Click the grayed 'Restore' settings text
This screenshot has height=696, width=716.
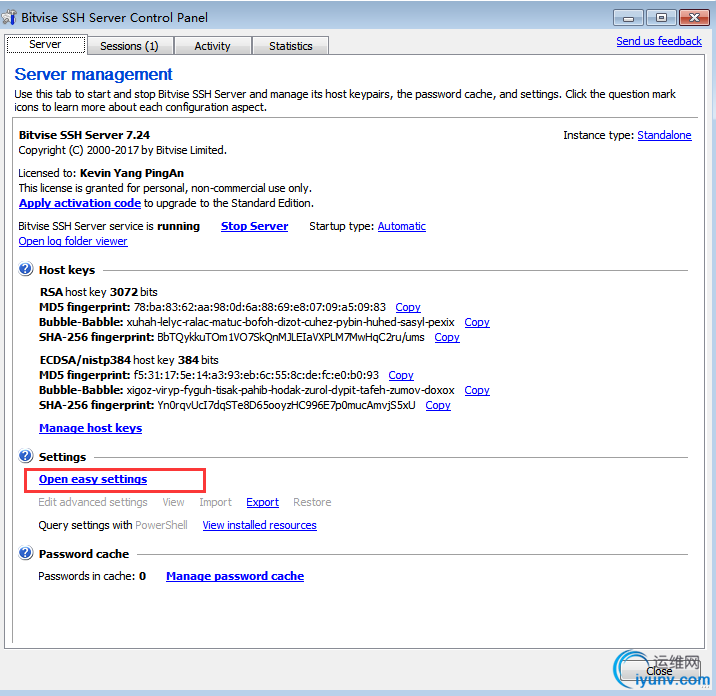point(312,502)
